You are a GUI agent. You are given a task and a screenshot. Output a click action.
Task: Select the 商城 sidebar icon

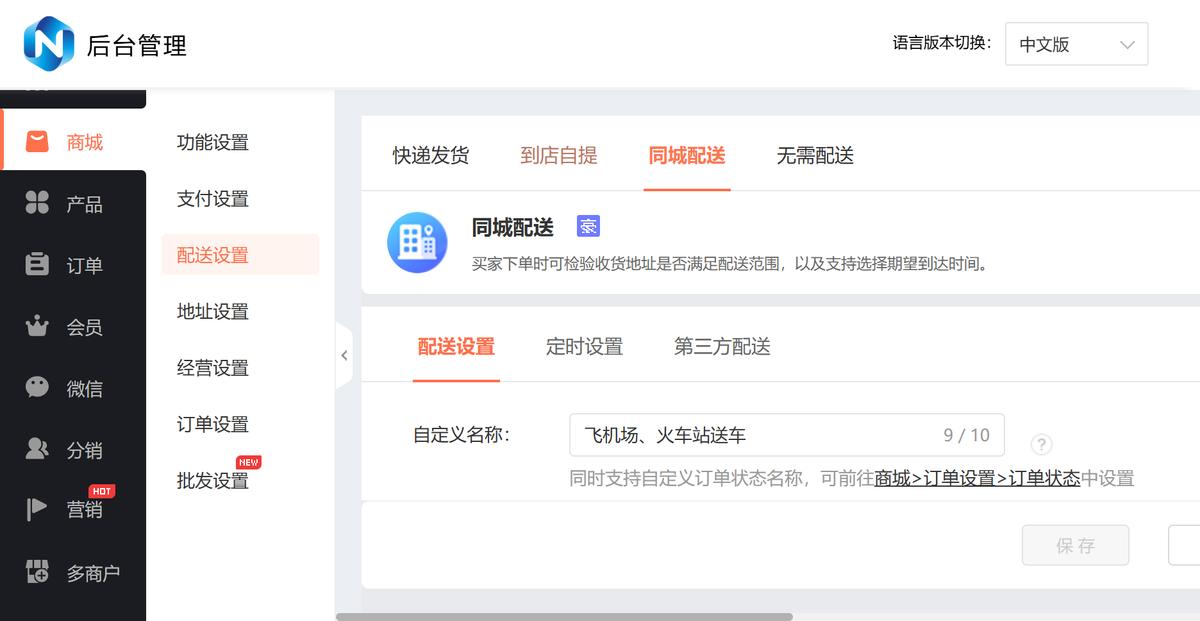click(38, 141)
